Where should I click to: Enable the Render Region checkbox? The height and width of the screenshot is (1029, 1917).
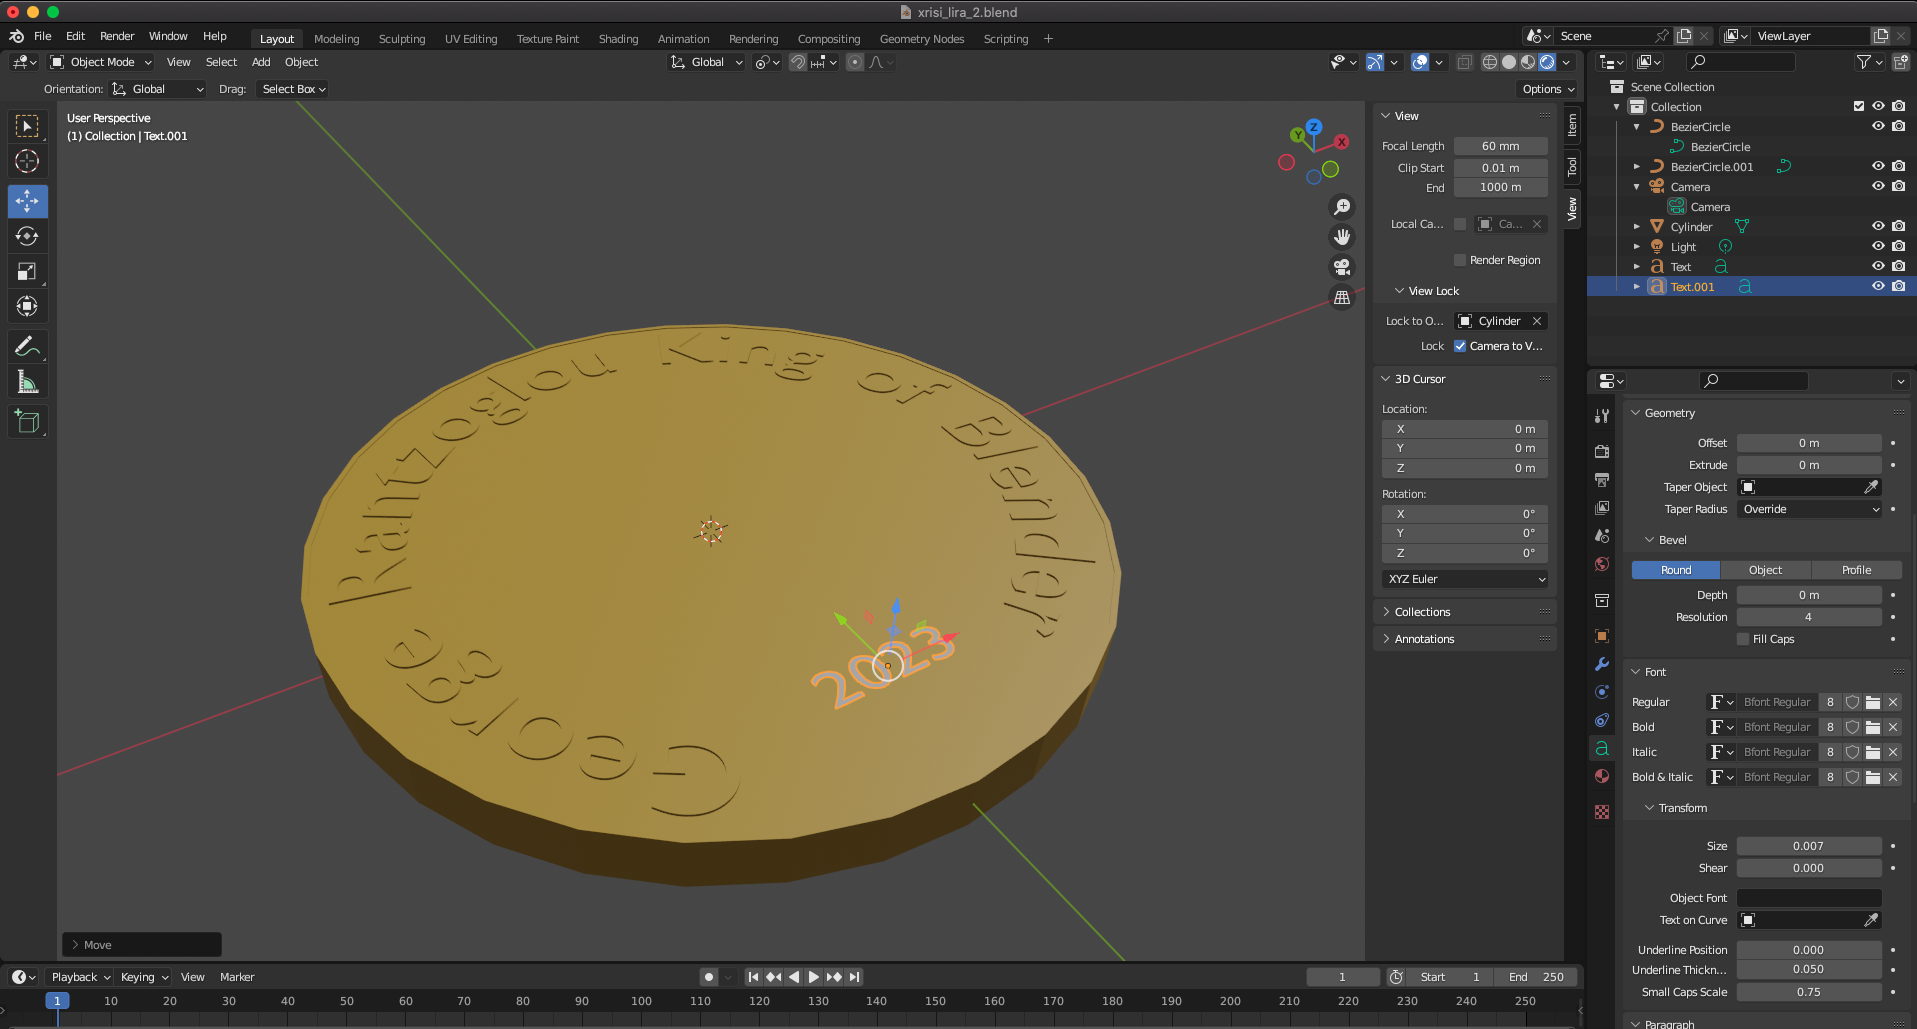click(x=1460, y=260)
